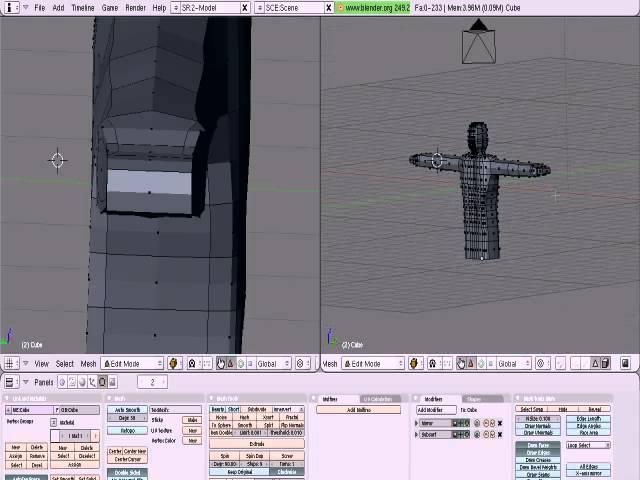This screenshot has height=480, width=640.
Task: Expand the Subsurf modifier triangle
Action: coord(417,435)
